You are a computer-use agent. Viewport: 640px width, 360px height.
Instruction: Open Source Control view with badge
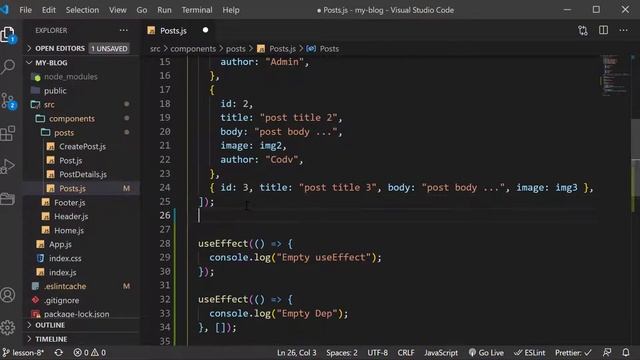coord(8,100)
